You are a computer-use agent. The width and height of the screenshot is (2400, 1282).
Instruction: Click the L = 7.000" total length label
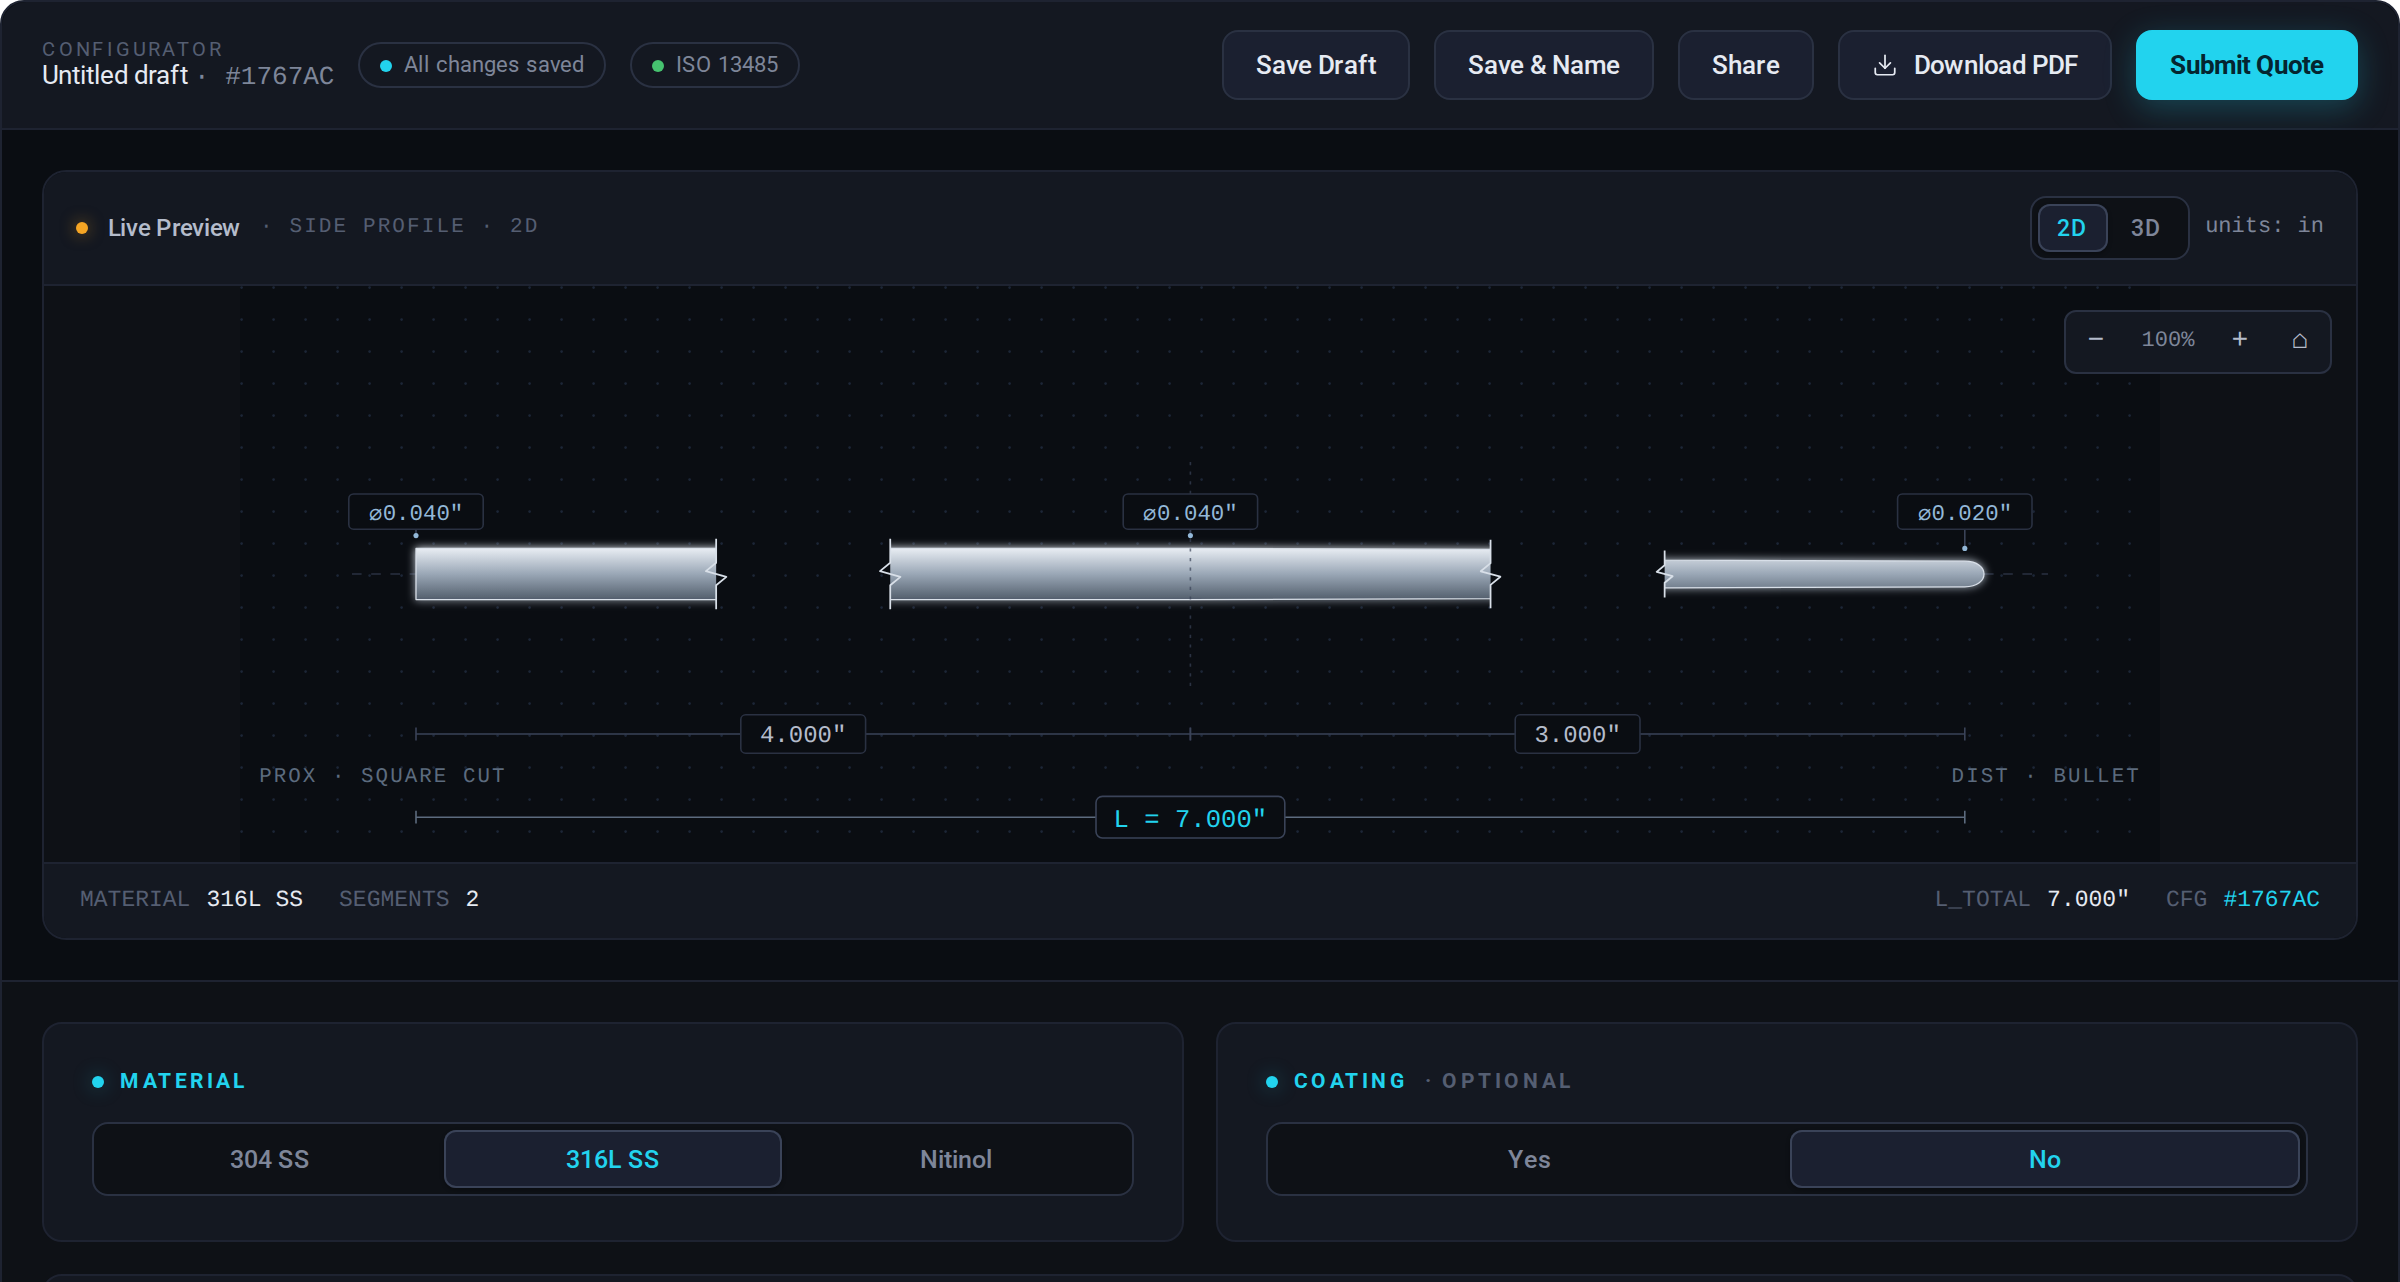(x=1190, y=818)
